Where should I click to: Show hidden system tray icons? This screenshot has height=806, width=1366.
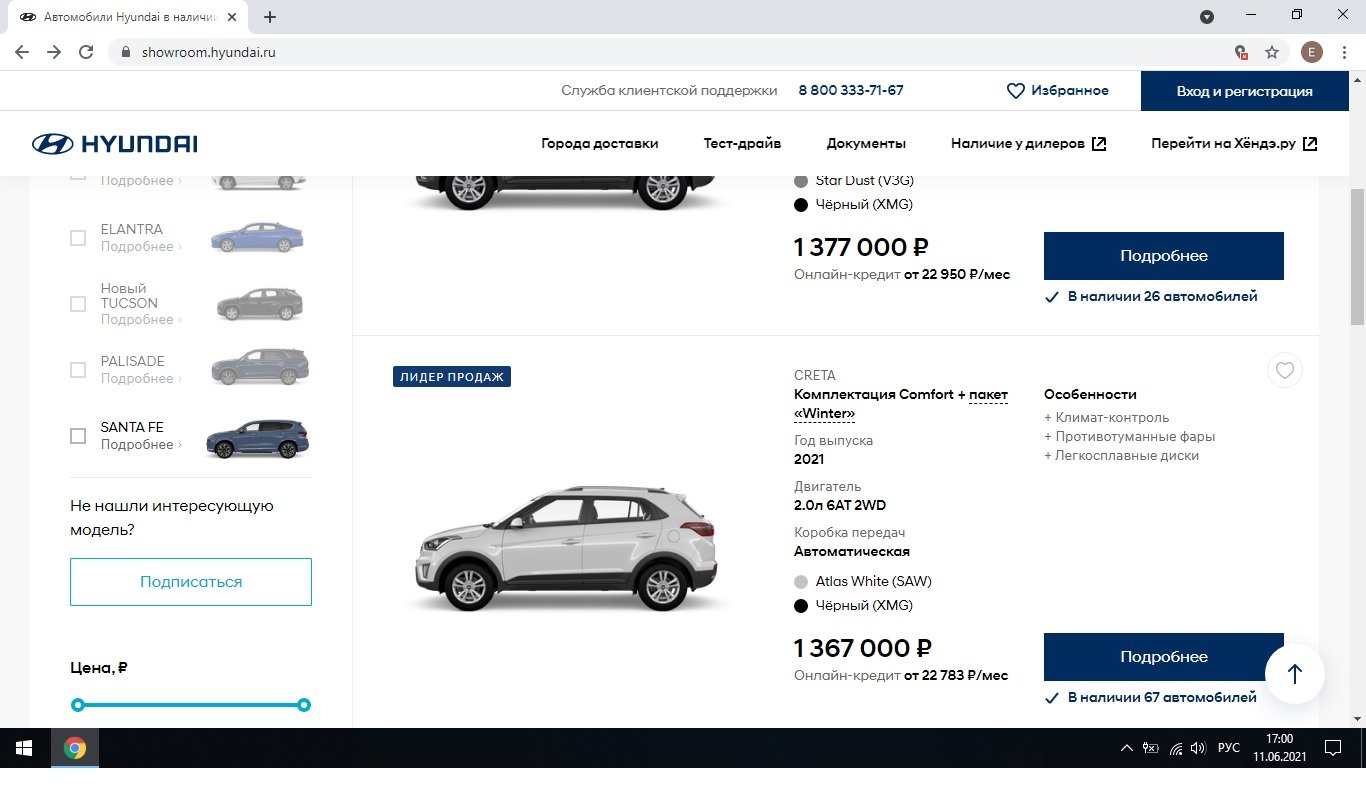1127,748
